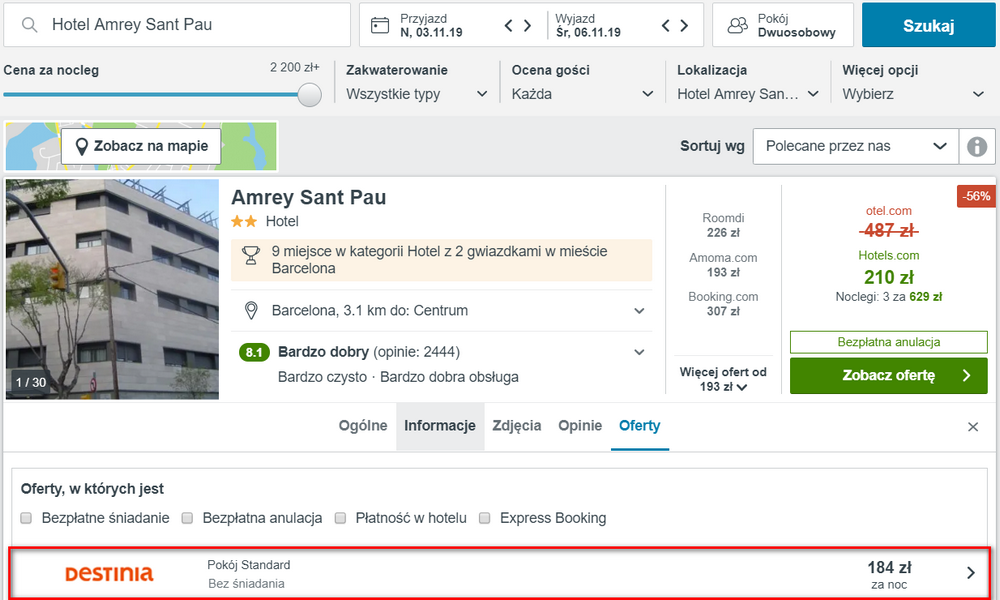Click the hotel name search field

tap(177, 25)
